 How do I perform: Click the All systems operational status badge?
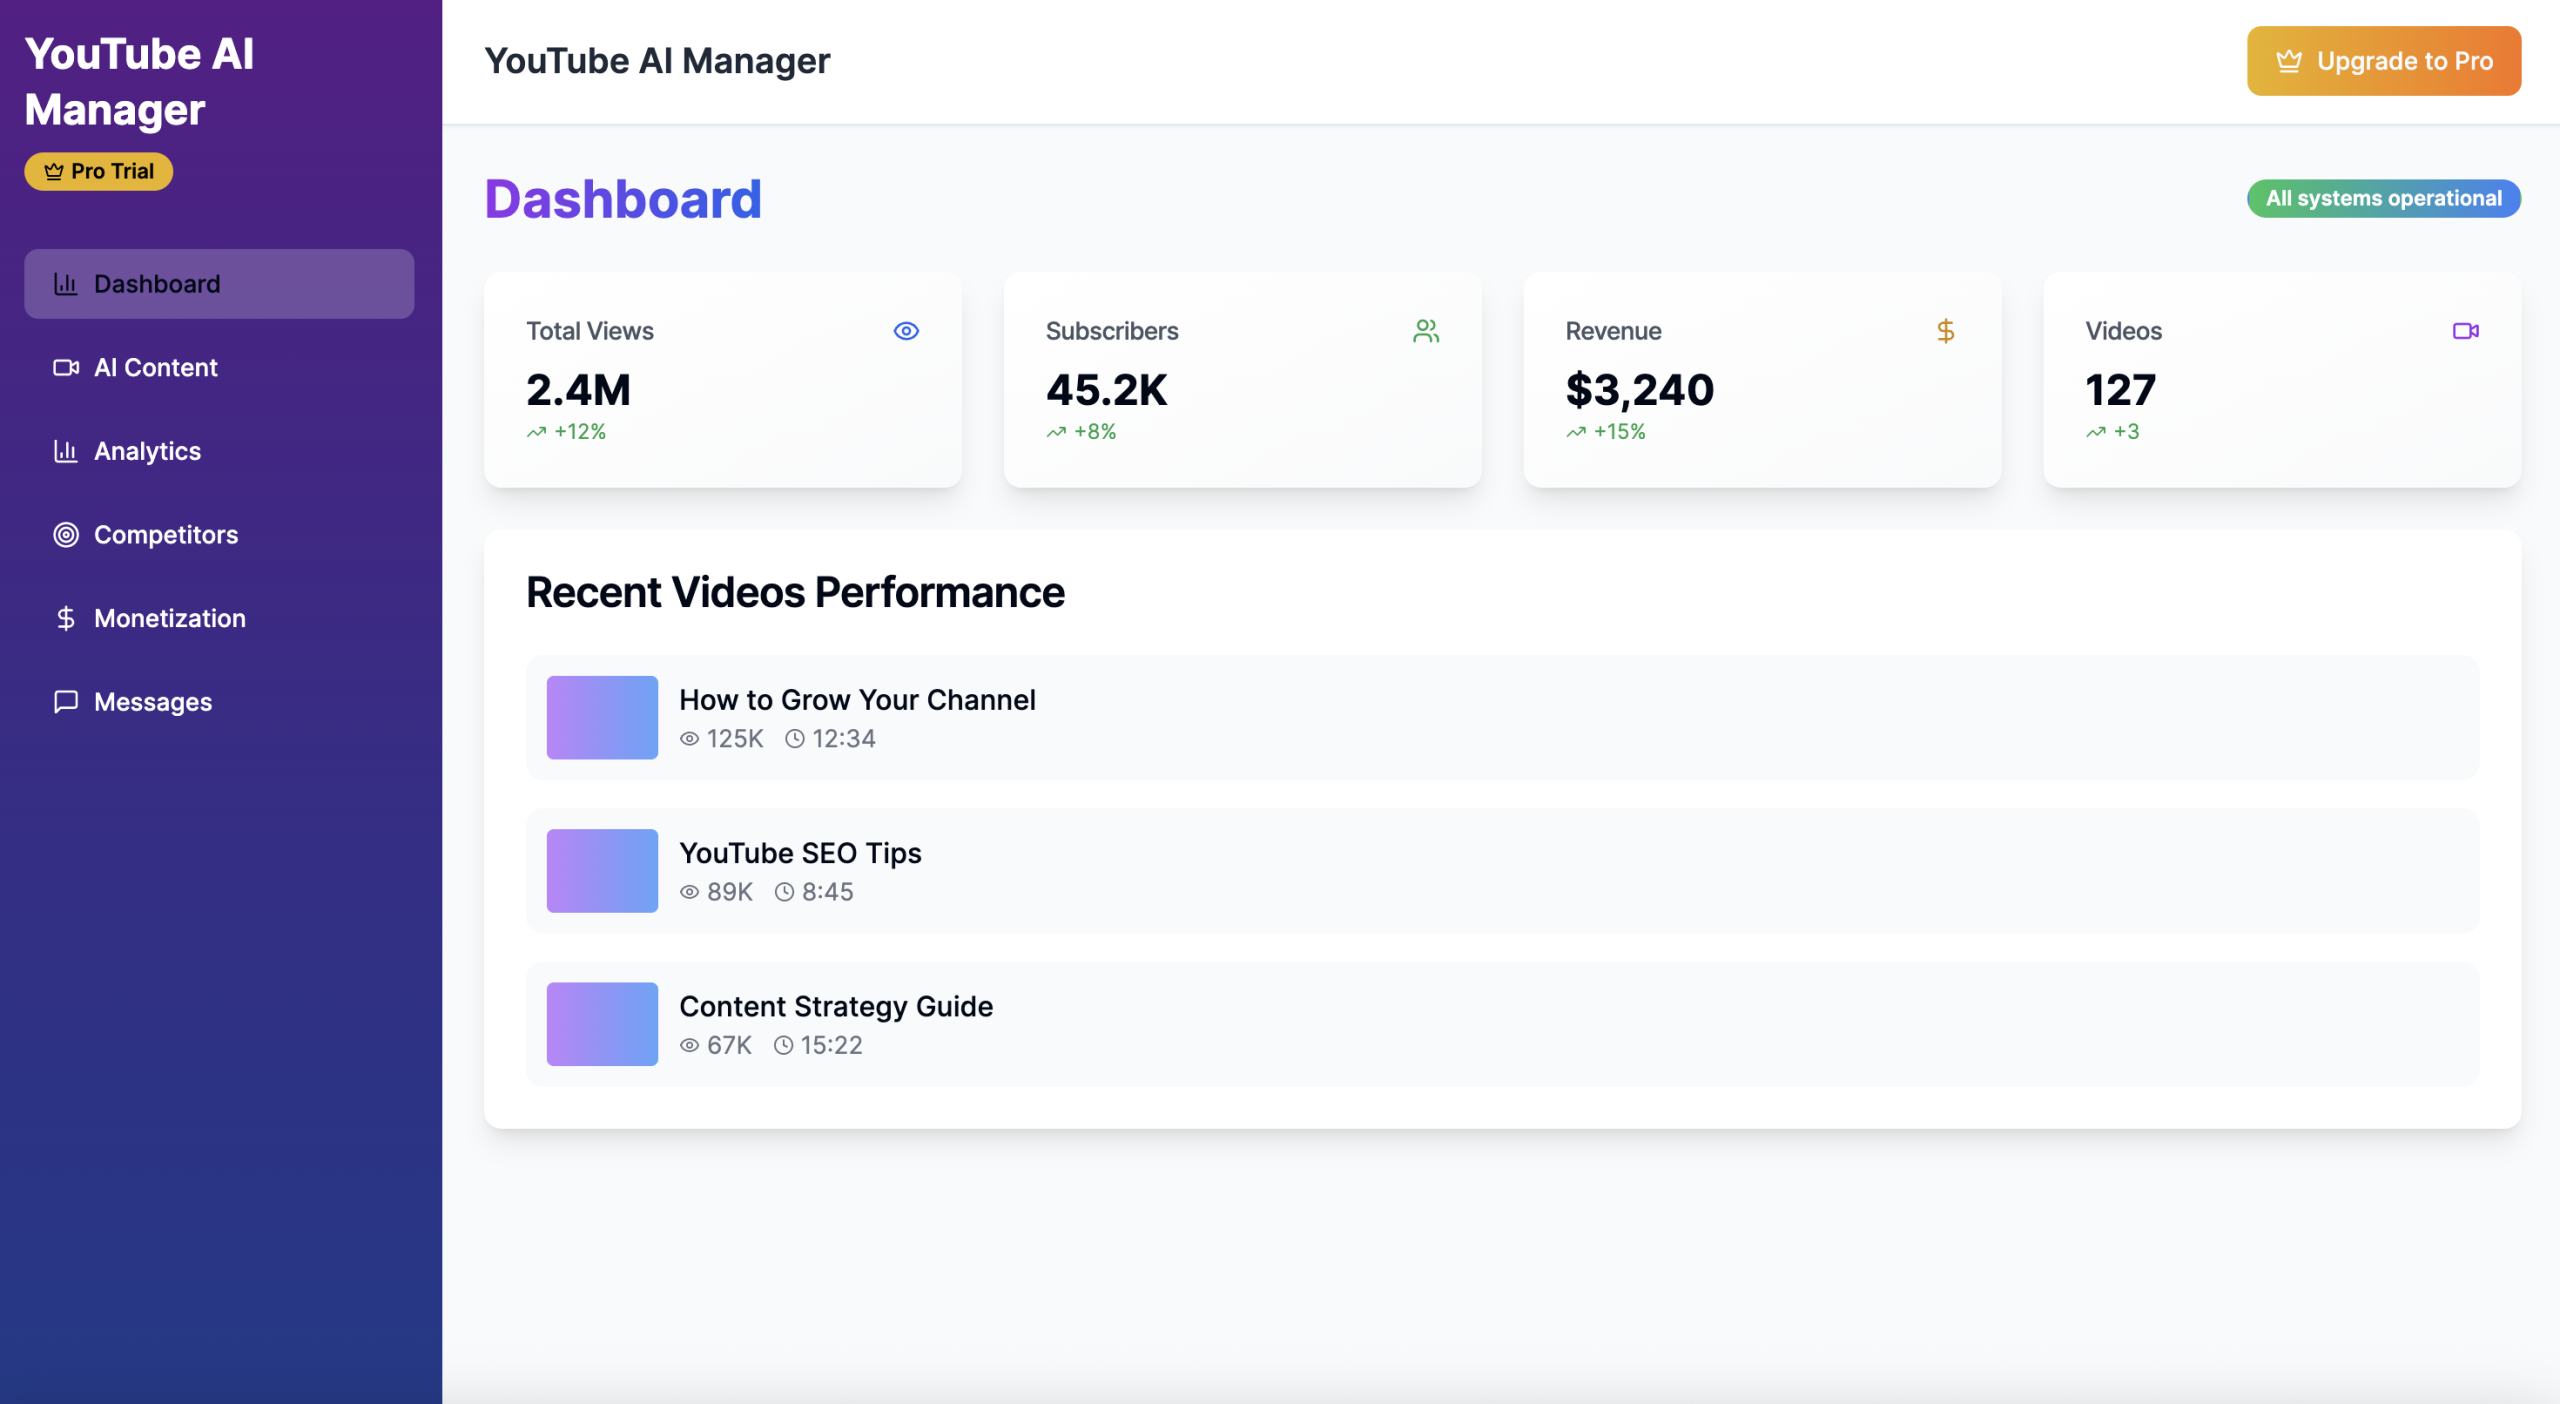[x=2384, y=198]
